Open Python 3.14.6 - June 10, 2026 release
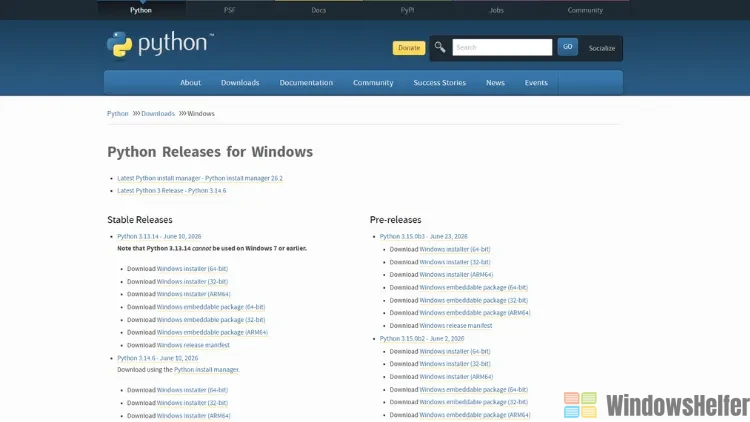Viewport: 750px width, 422px height. (157, 358)
